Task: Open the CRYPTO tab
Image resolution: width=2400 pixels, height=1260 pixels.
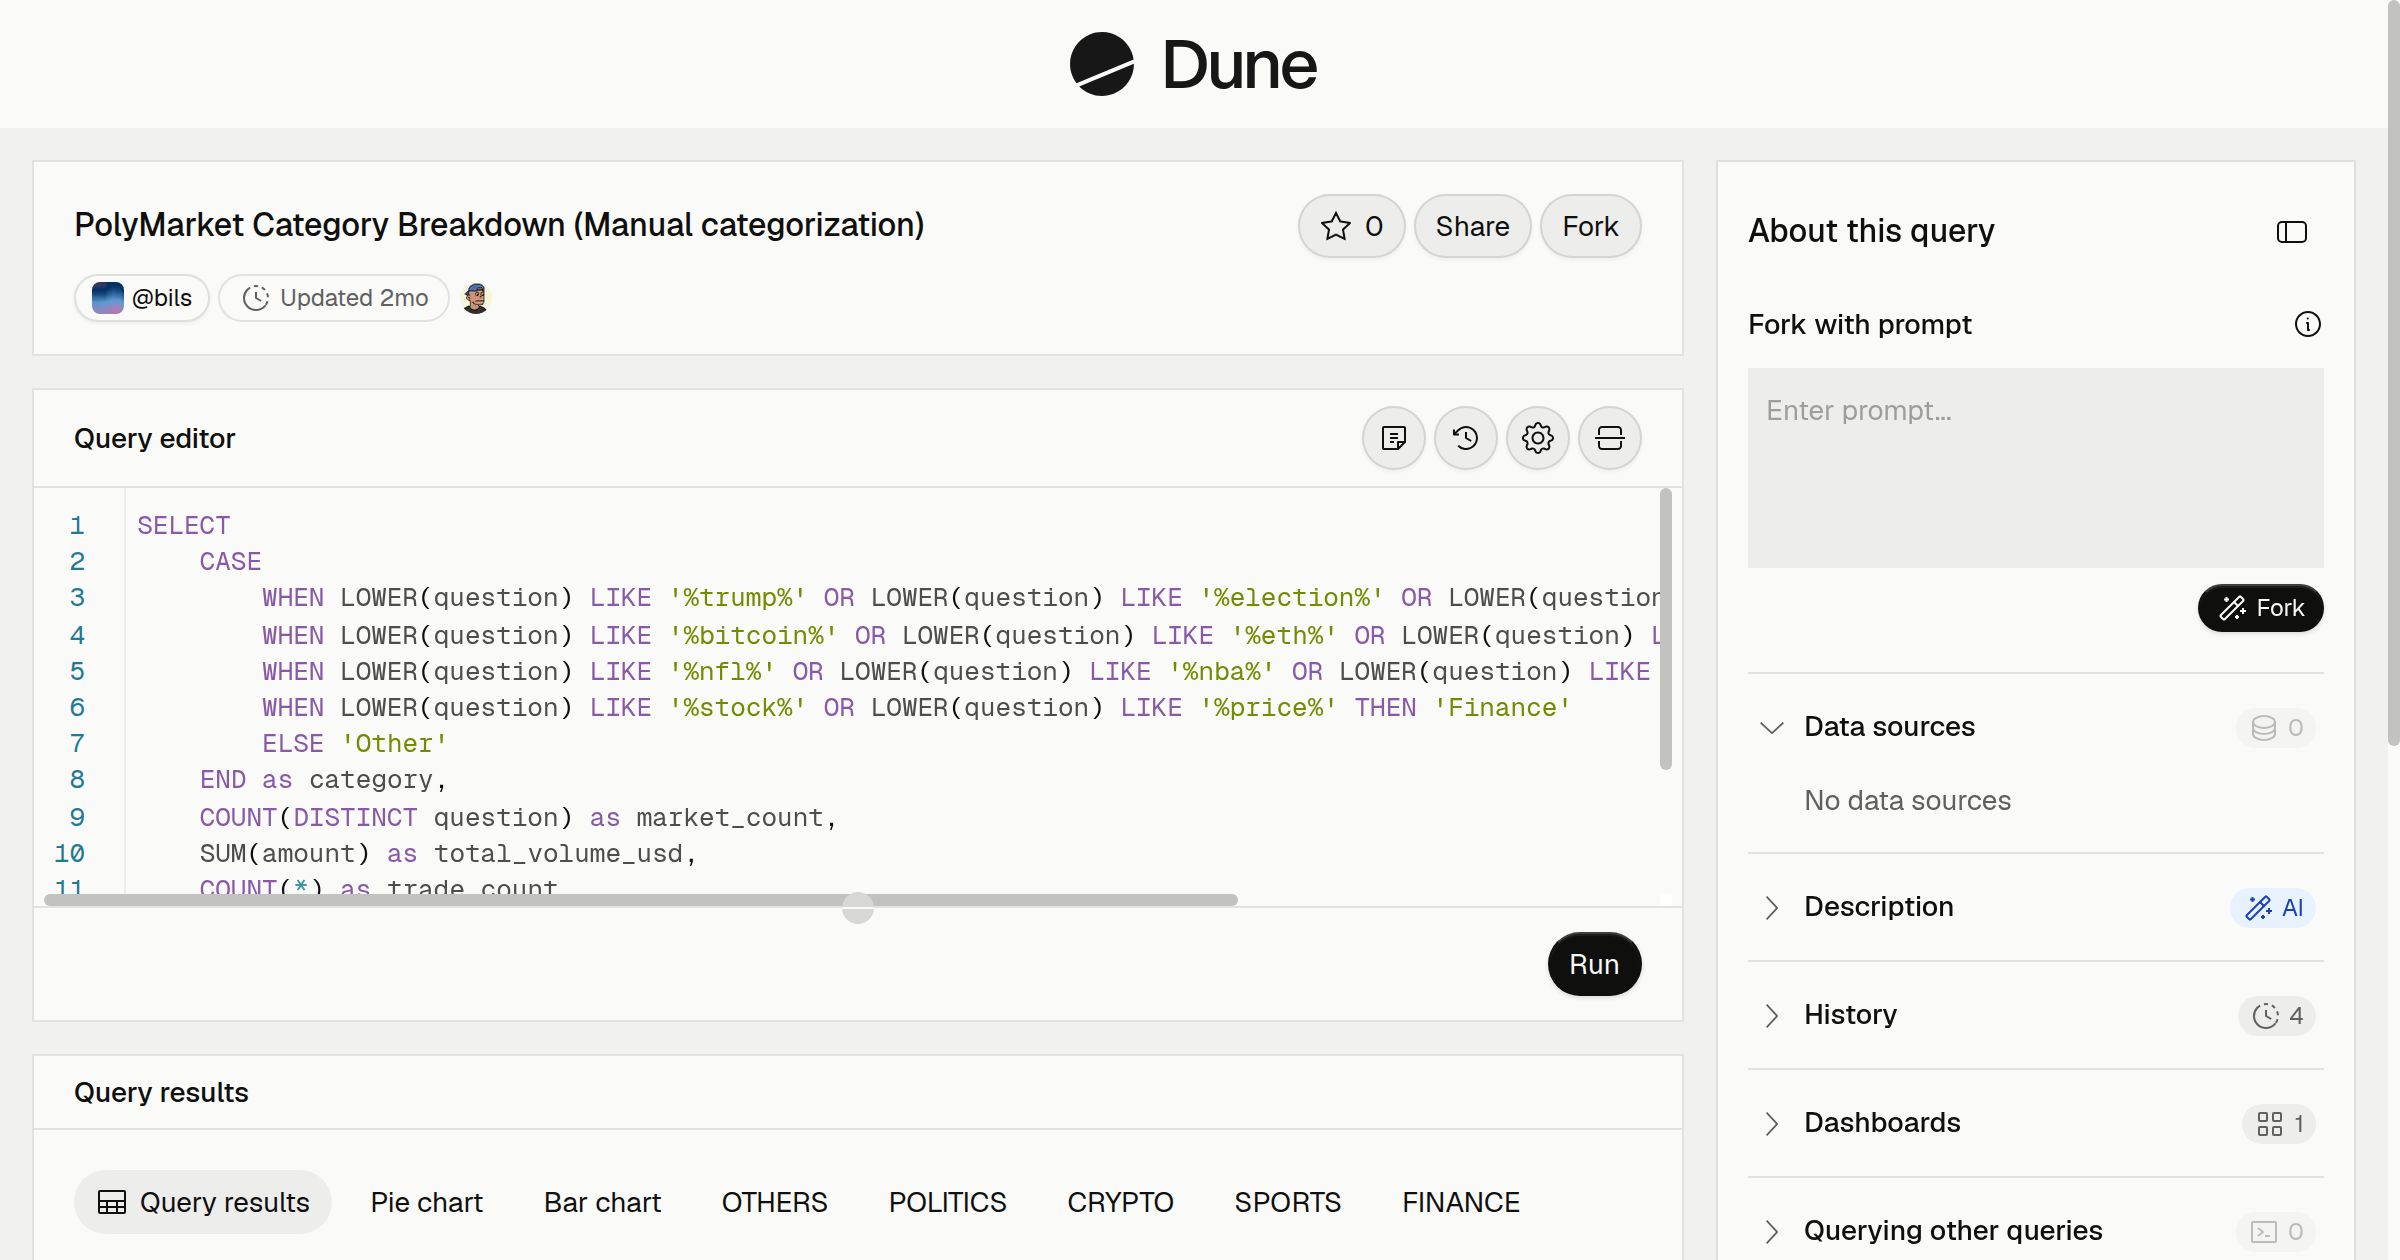Action: [1120, 1202]
